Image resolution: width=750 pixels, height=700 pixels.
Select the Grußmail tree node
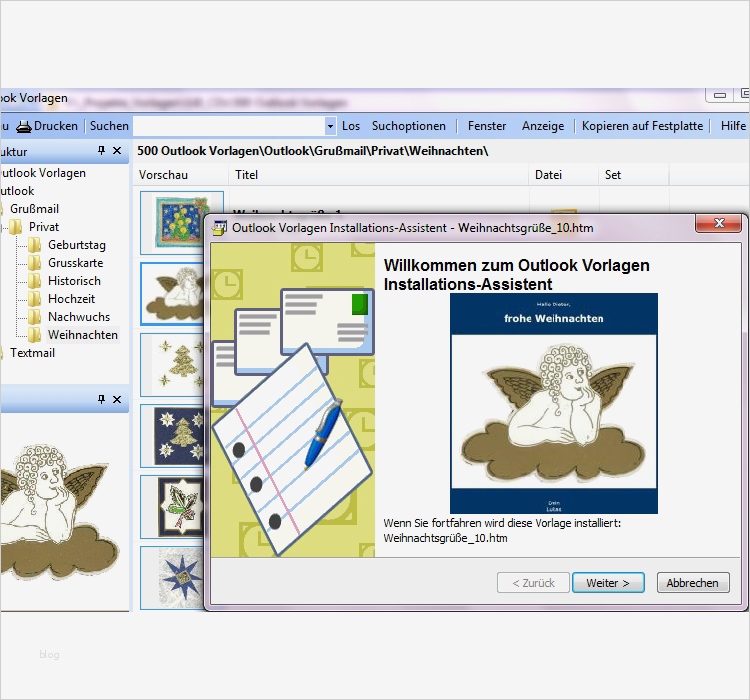(34, 209)
